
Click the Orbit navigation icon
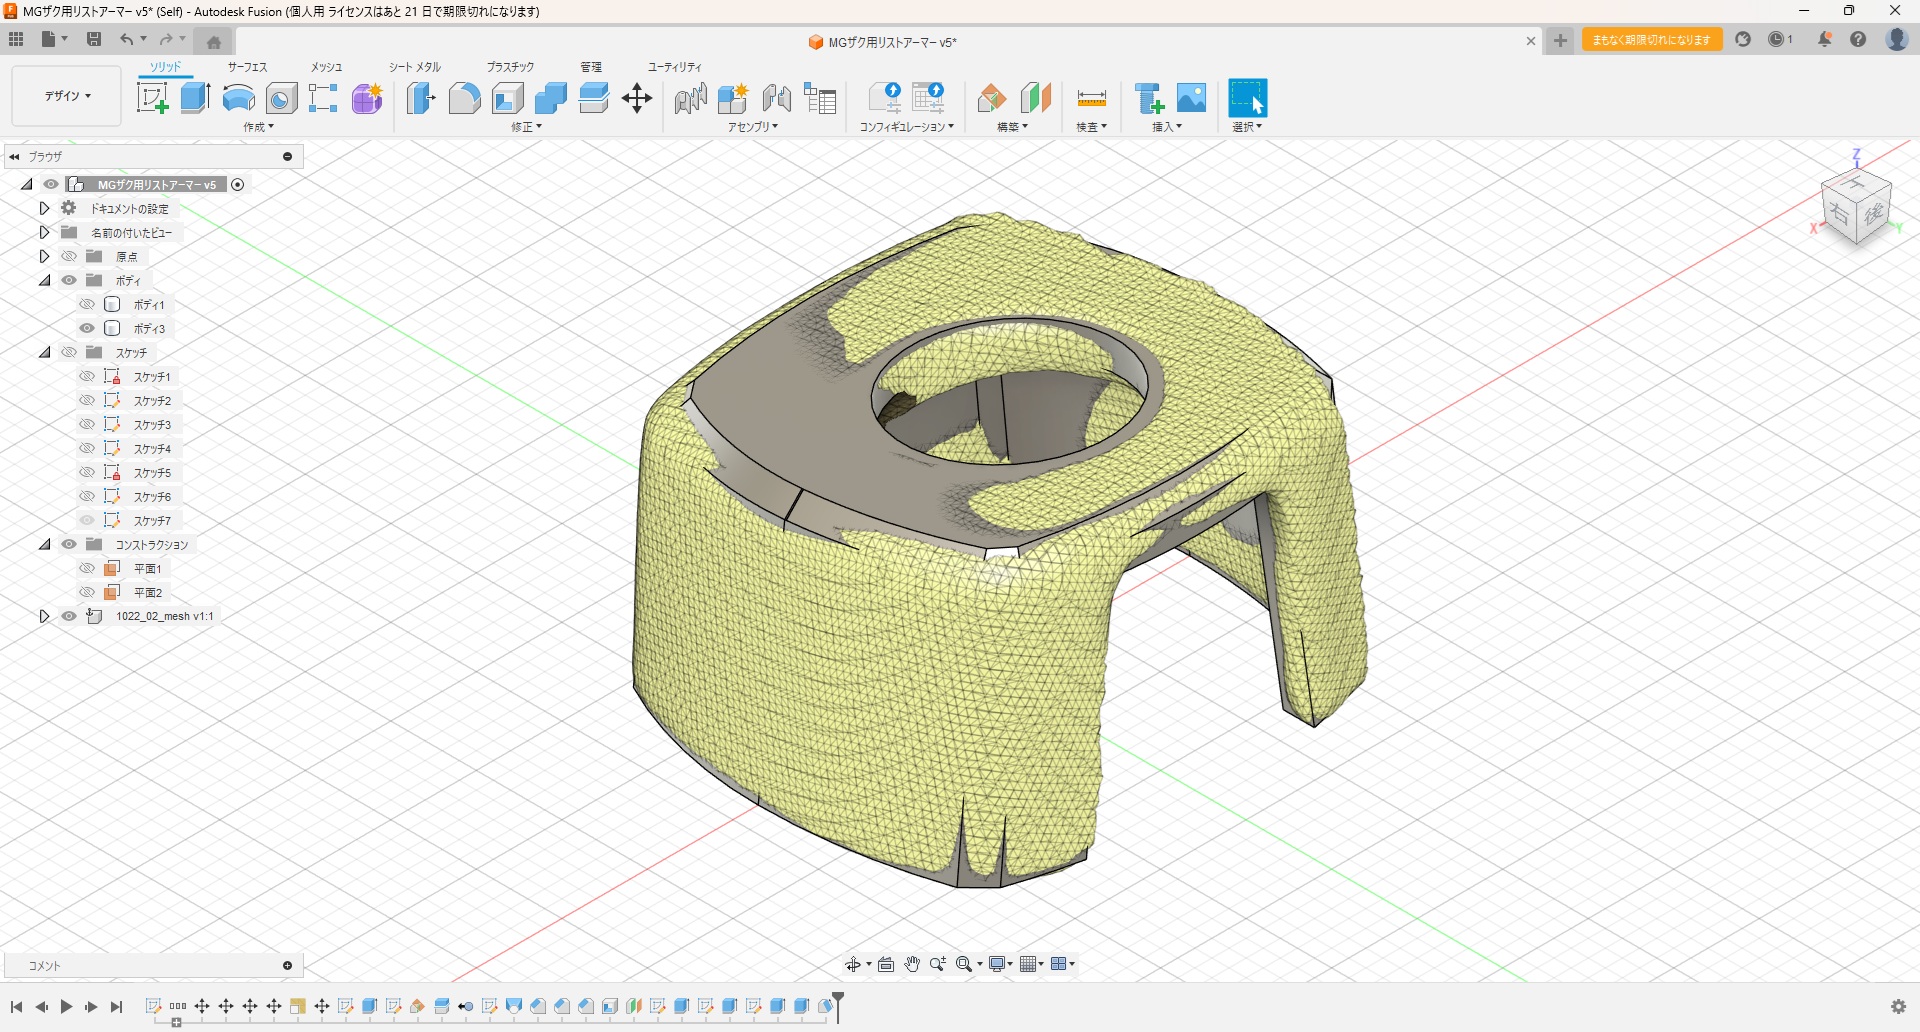(x=852, y=964)
